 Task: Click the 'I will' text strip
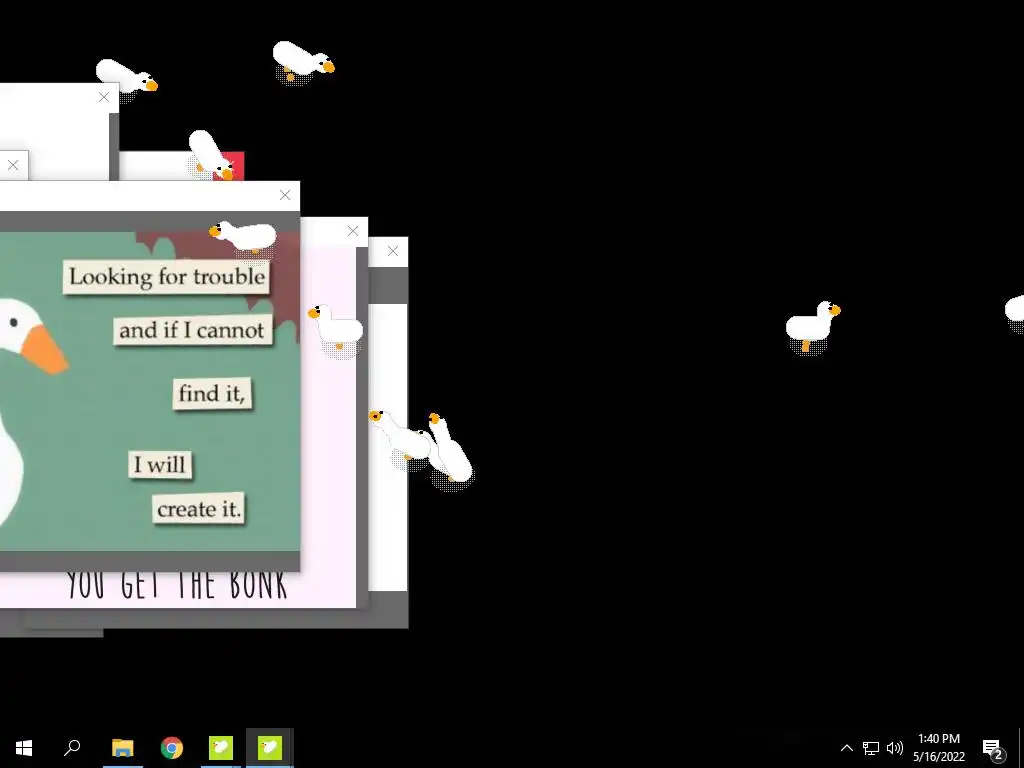click(x=160, y=464)
